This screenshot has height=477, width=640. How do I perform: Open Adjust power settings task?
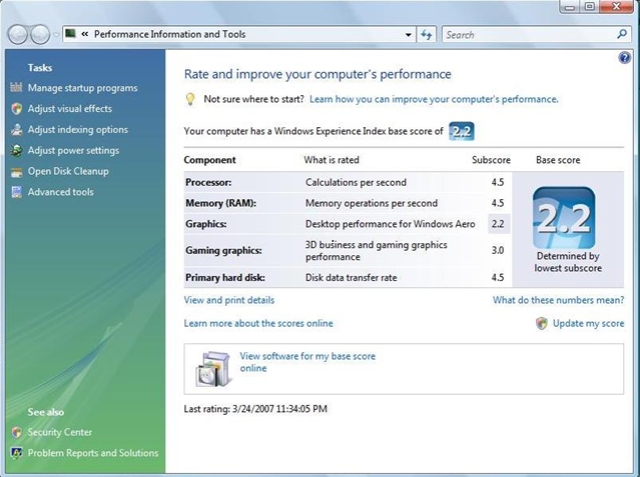click(73, 151)
